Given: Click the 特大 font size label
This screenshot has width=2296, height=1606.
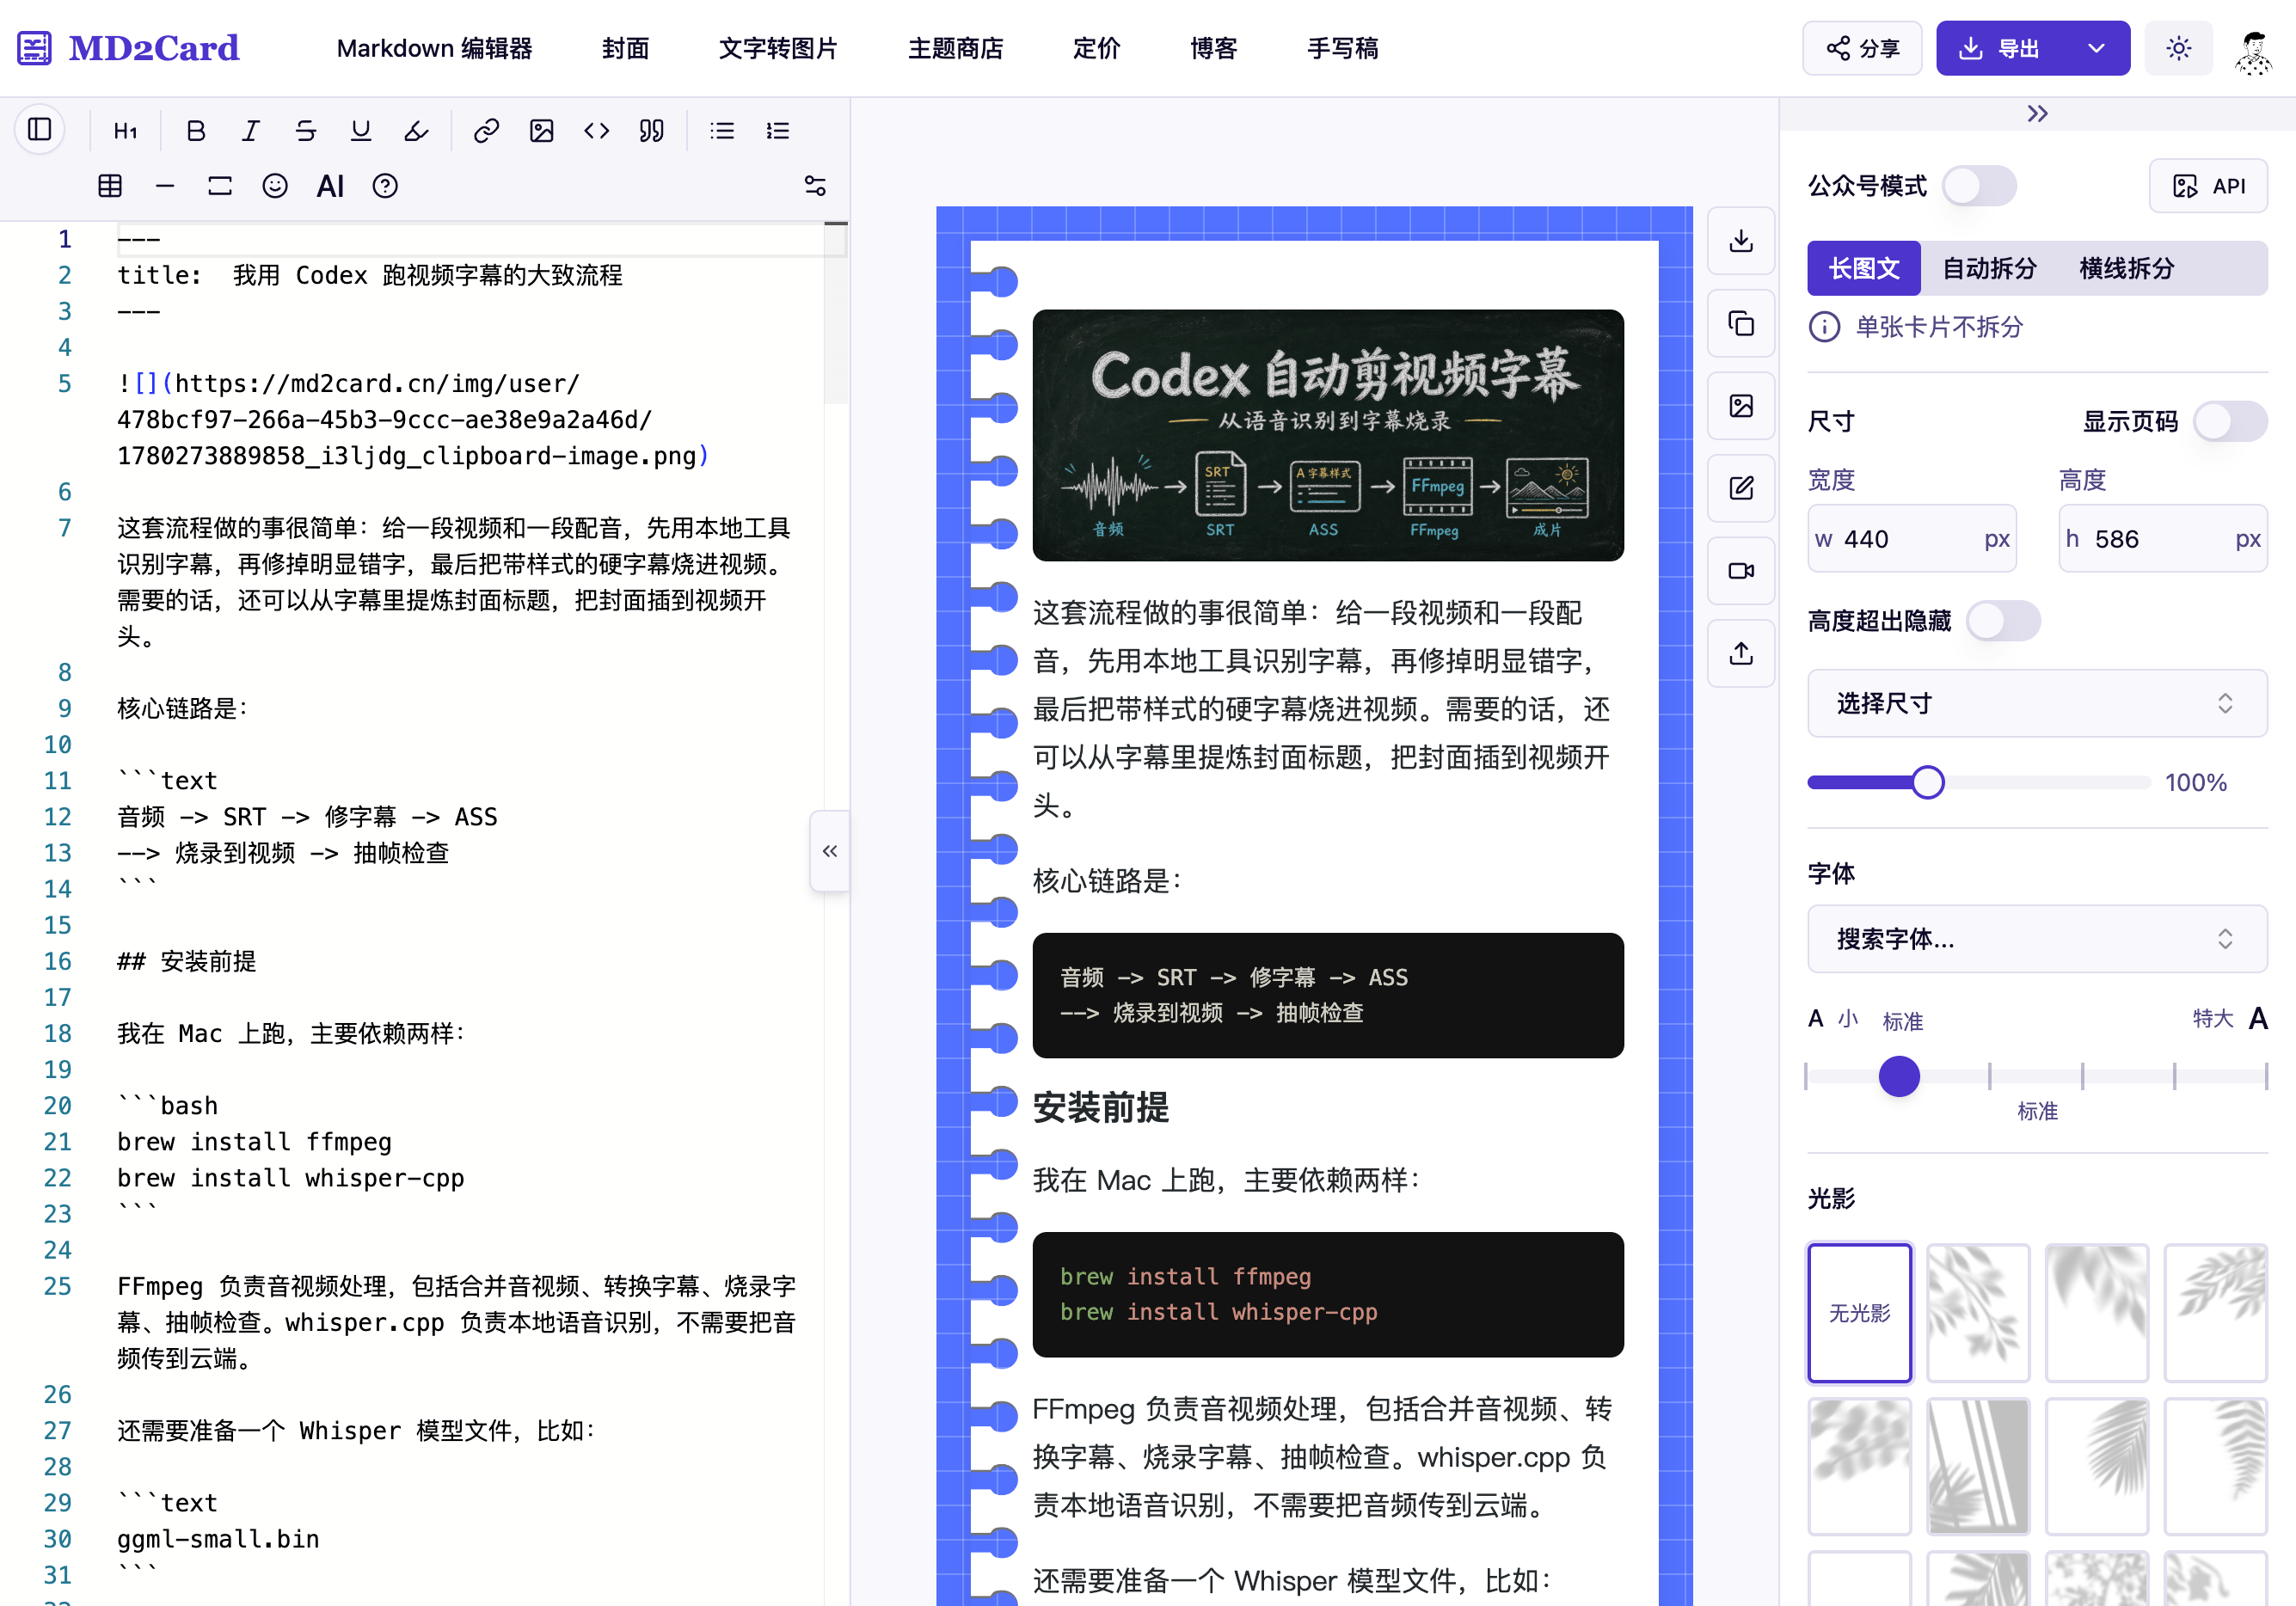Looking at the screenshot, I should [x=2212, y=1018].
